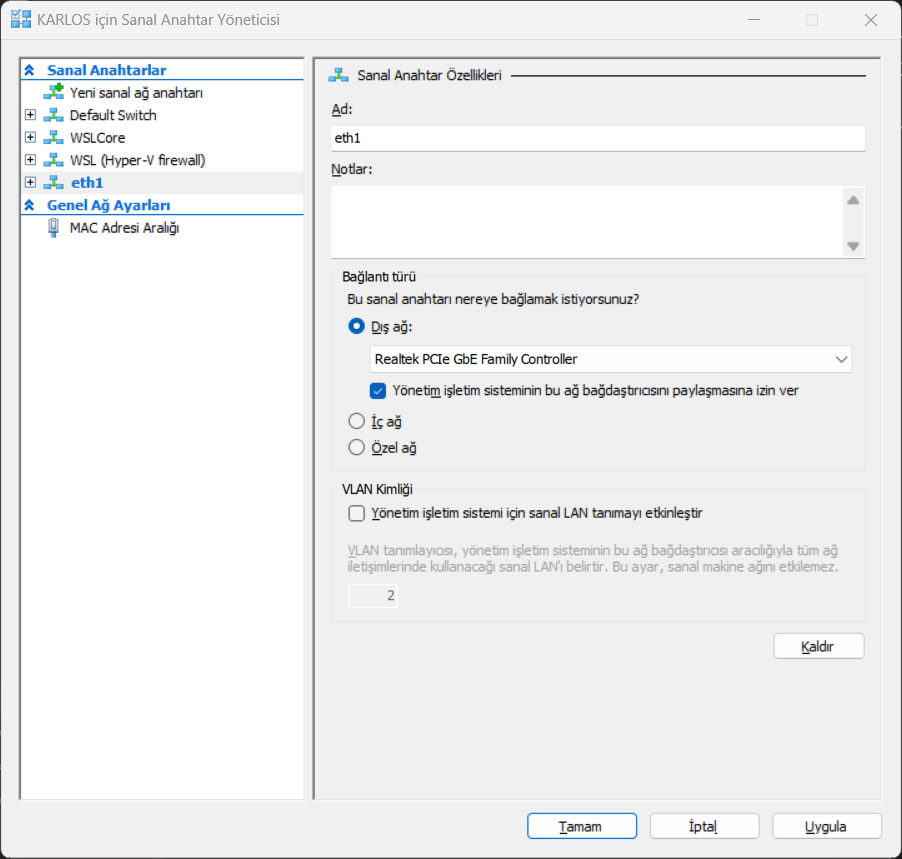Image resolution: width=902 pixels, height=859 pixels.
Task: Click the MAC Adresi Aralığı icon
Action: (53, 228)
